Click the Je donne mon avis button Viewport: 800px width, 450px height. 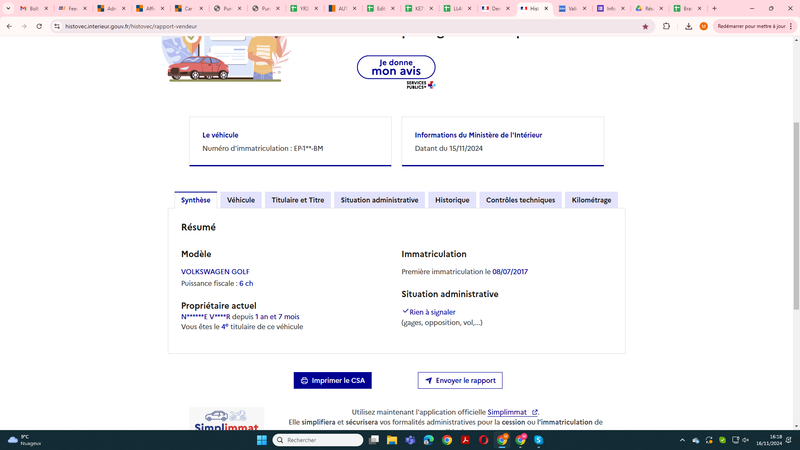pyautogui.click(x=396, y=67)
